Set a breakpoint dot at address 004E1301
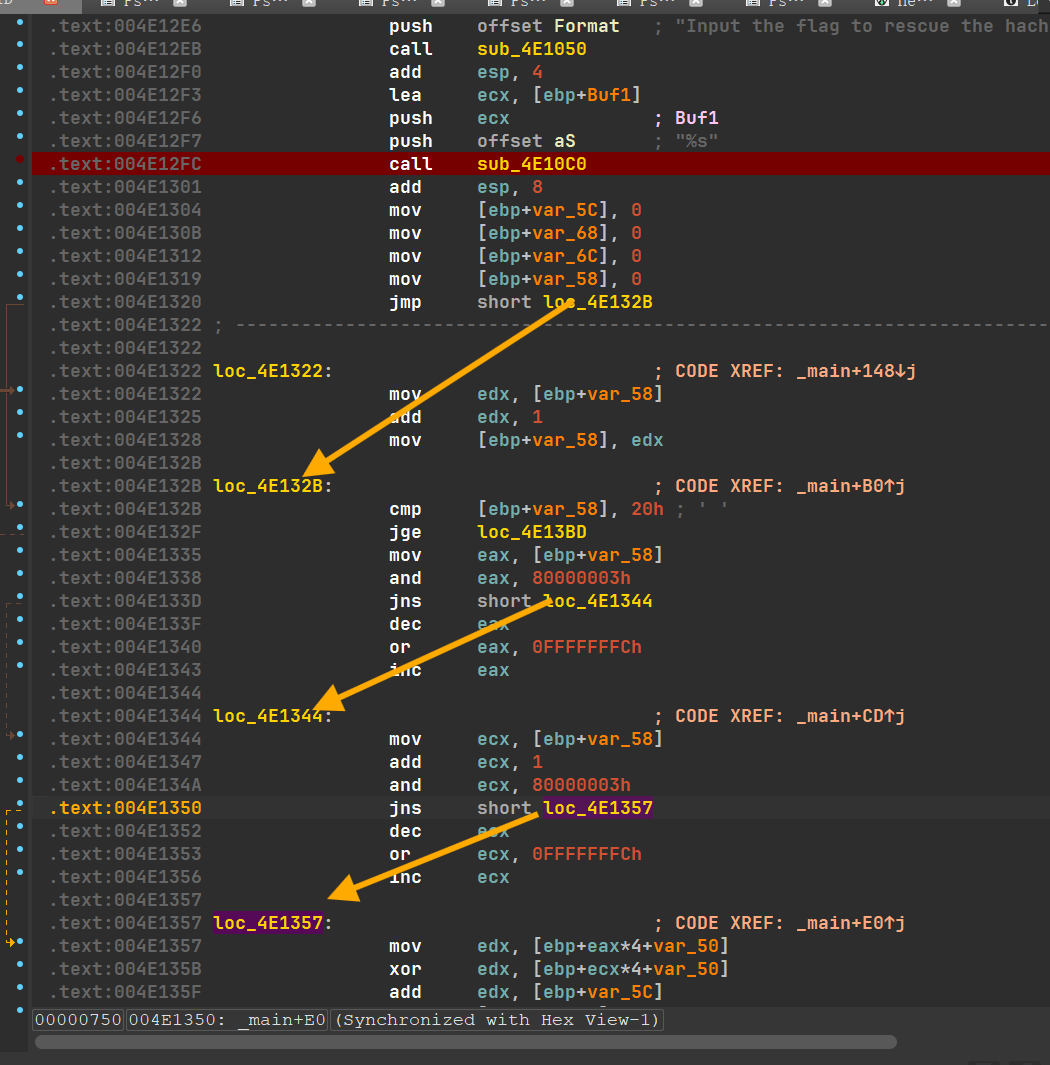This screenshot has width=1050, height=1065. [21, 187]
